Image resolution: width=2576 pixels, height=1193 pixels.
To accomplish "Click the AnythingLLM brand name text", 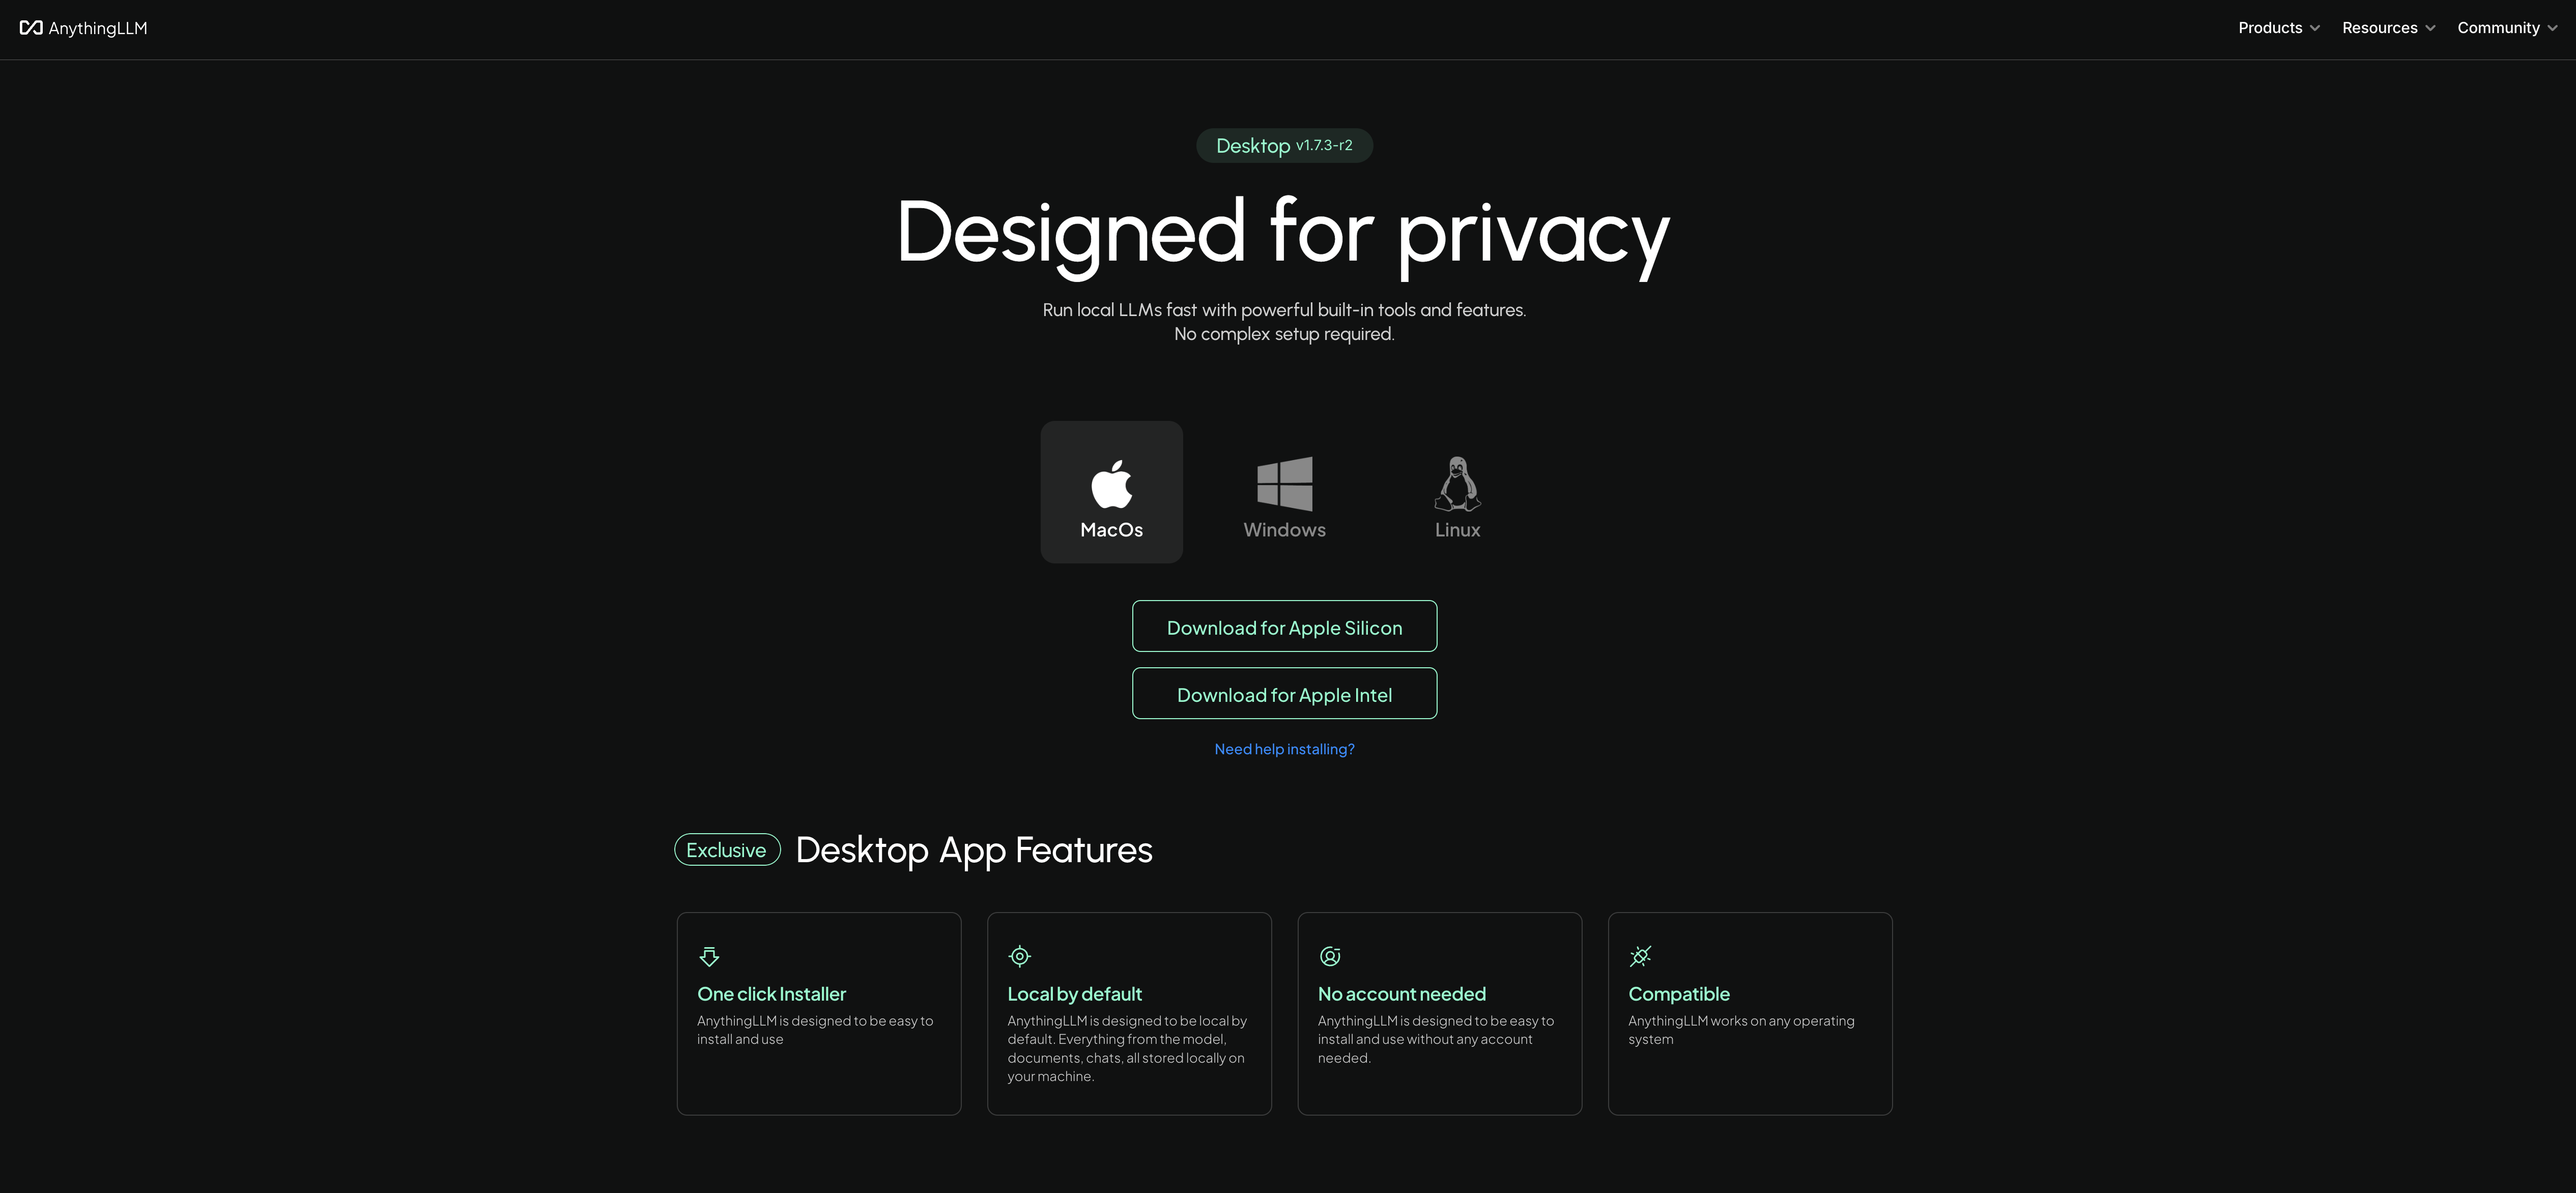I will [98, 29].
